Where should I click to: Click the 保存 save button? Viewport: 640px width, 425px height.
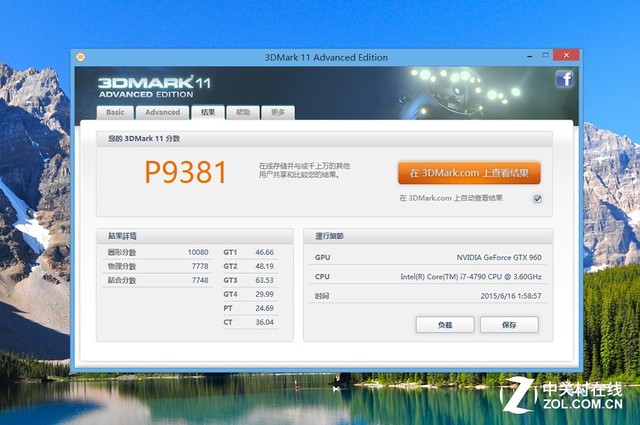(509, 325)
